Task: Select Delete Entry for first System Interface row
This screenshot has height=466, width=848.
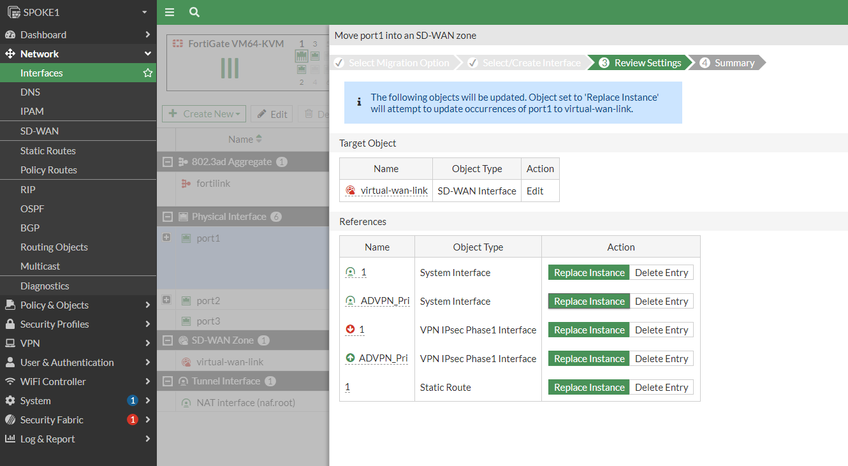Action: [x=661, y=272]
